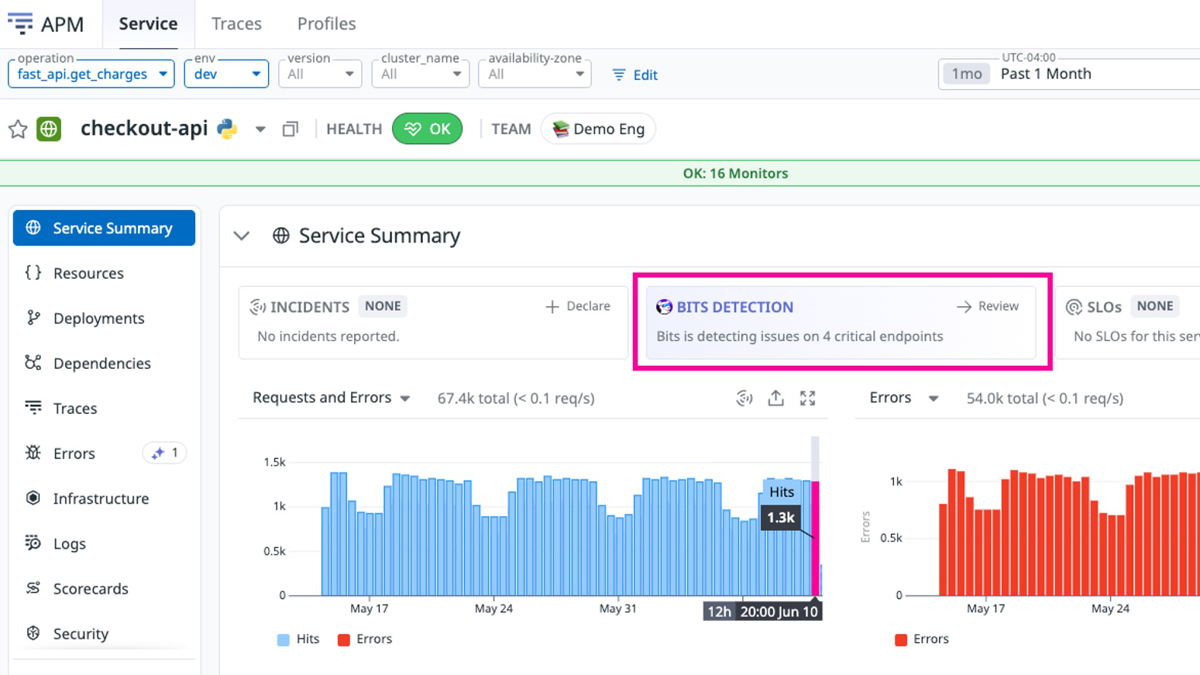Collapse the Service Summary section chevron

[241, 236]
